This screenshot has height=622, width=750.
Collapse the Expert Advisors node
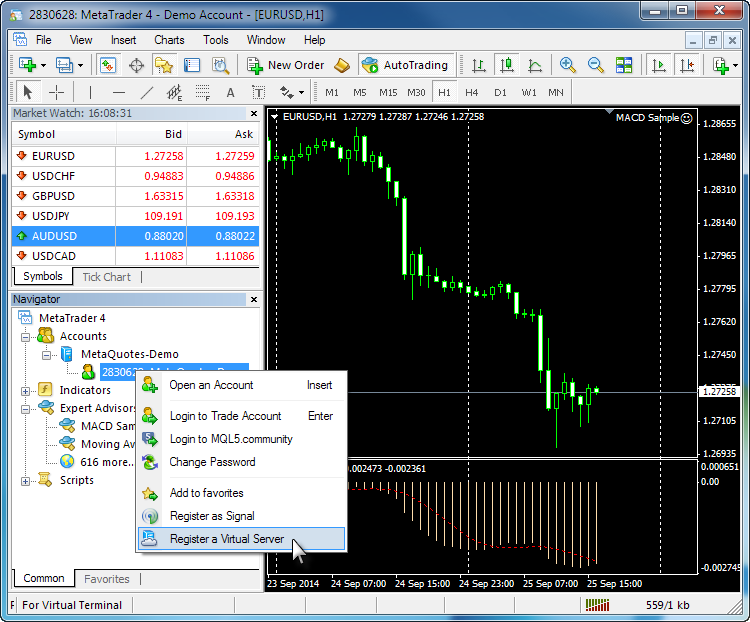26,409
